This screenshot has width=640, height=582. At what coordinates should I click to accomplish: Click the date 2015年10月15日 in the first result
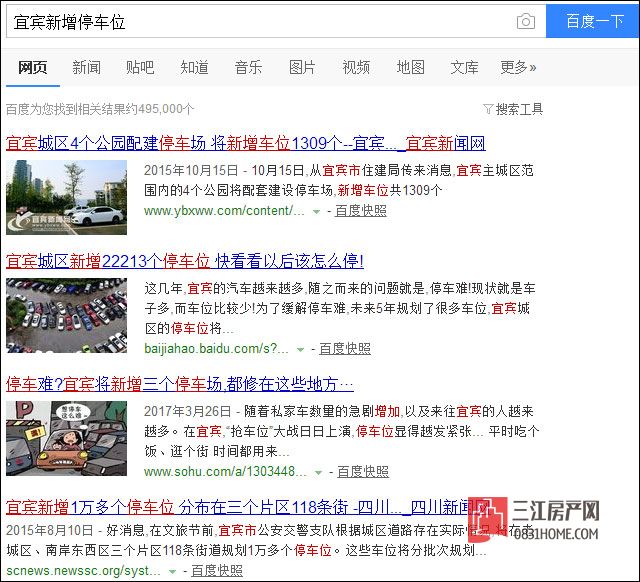point(191,170)
